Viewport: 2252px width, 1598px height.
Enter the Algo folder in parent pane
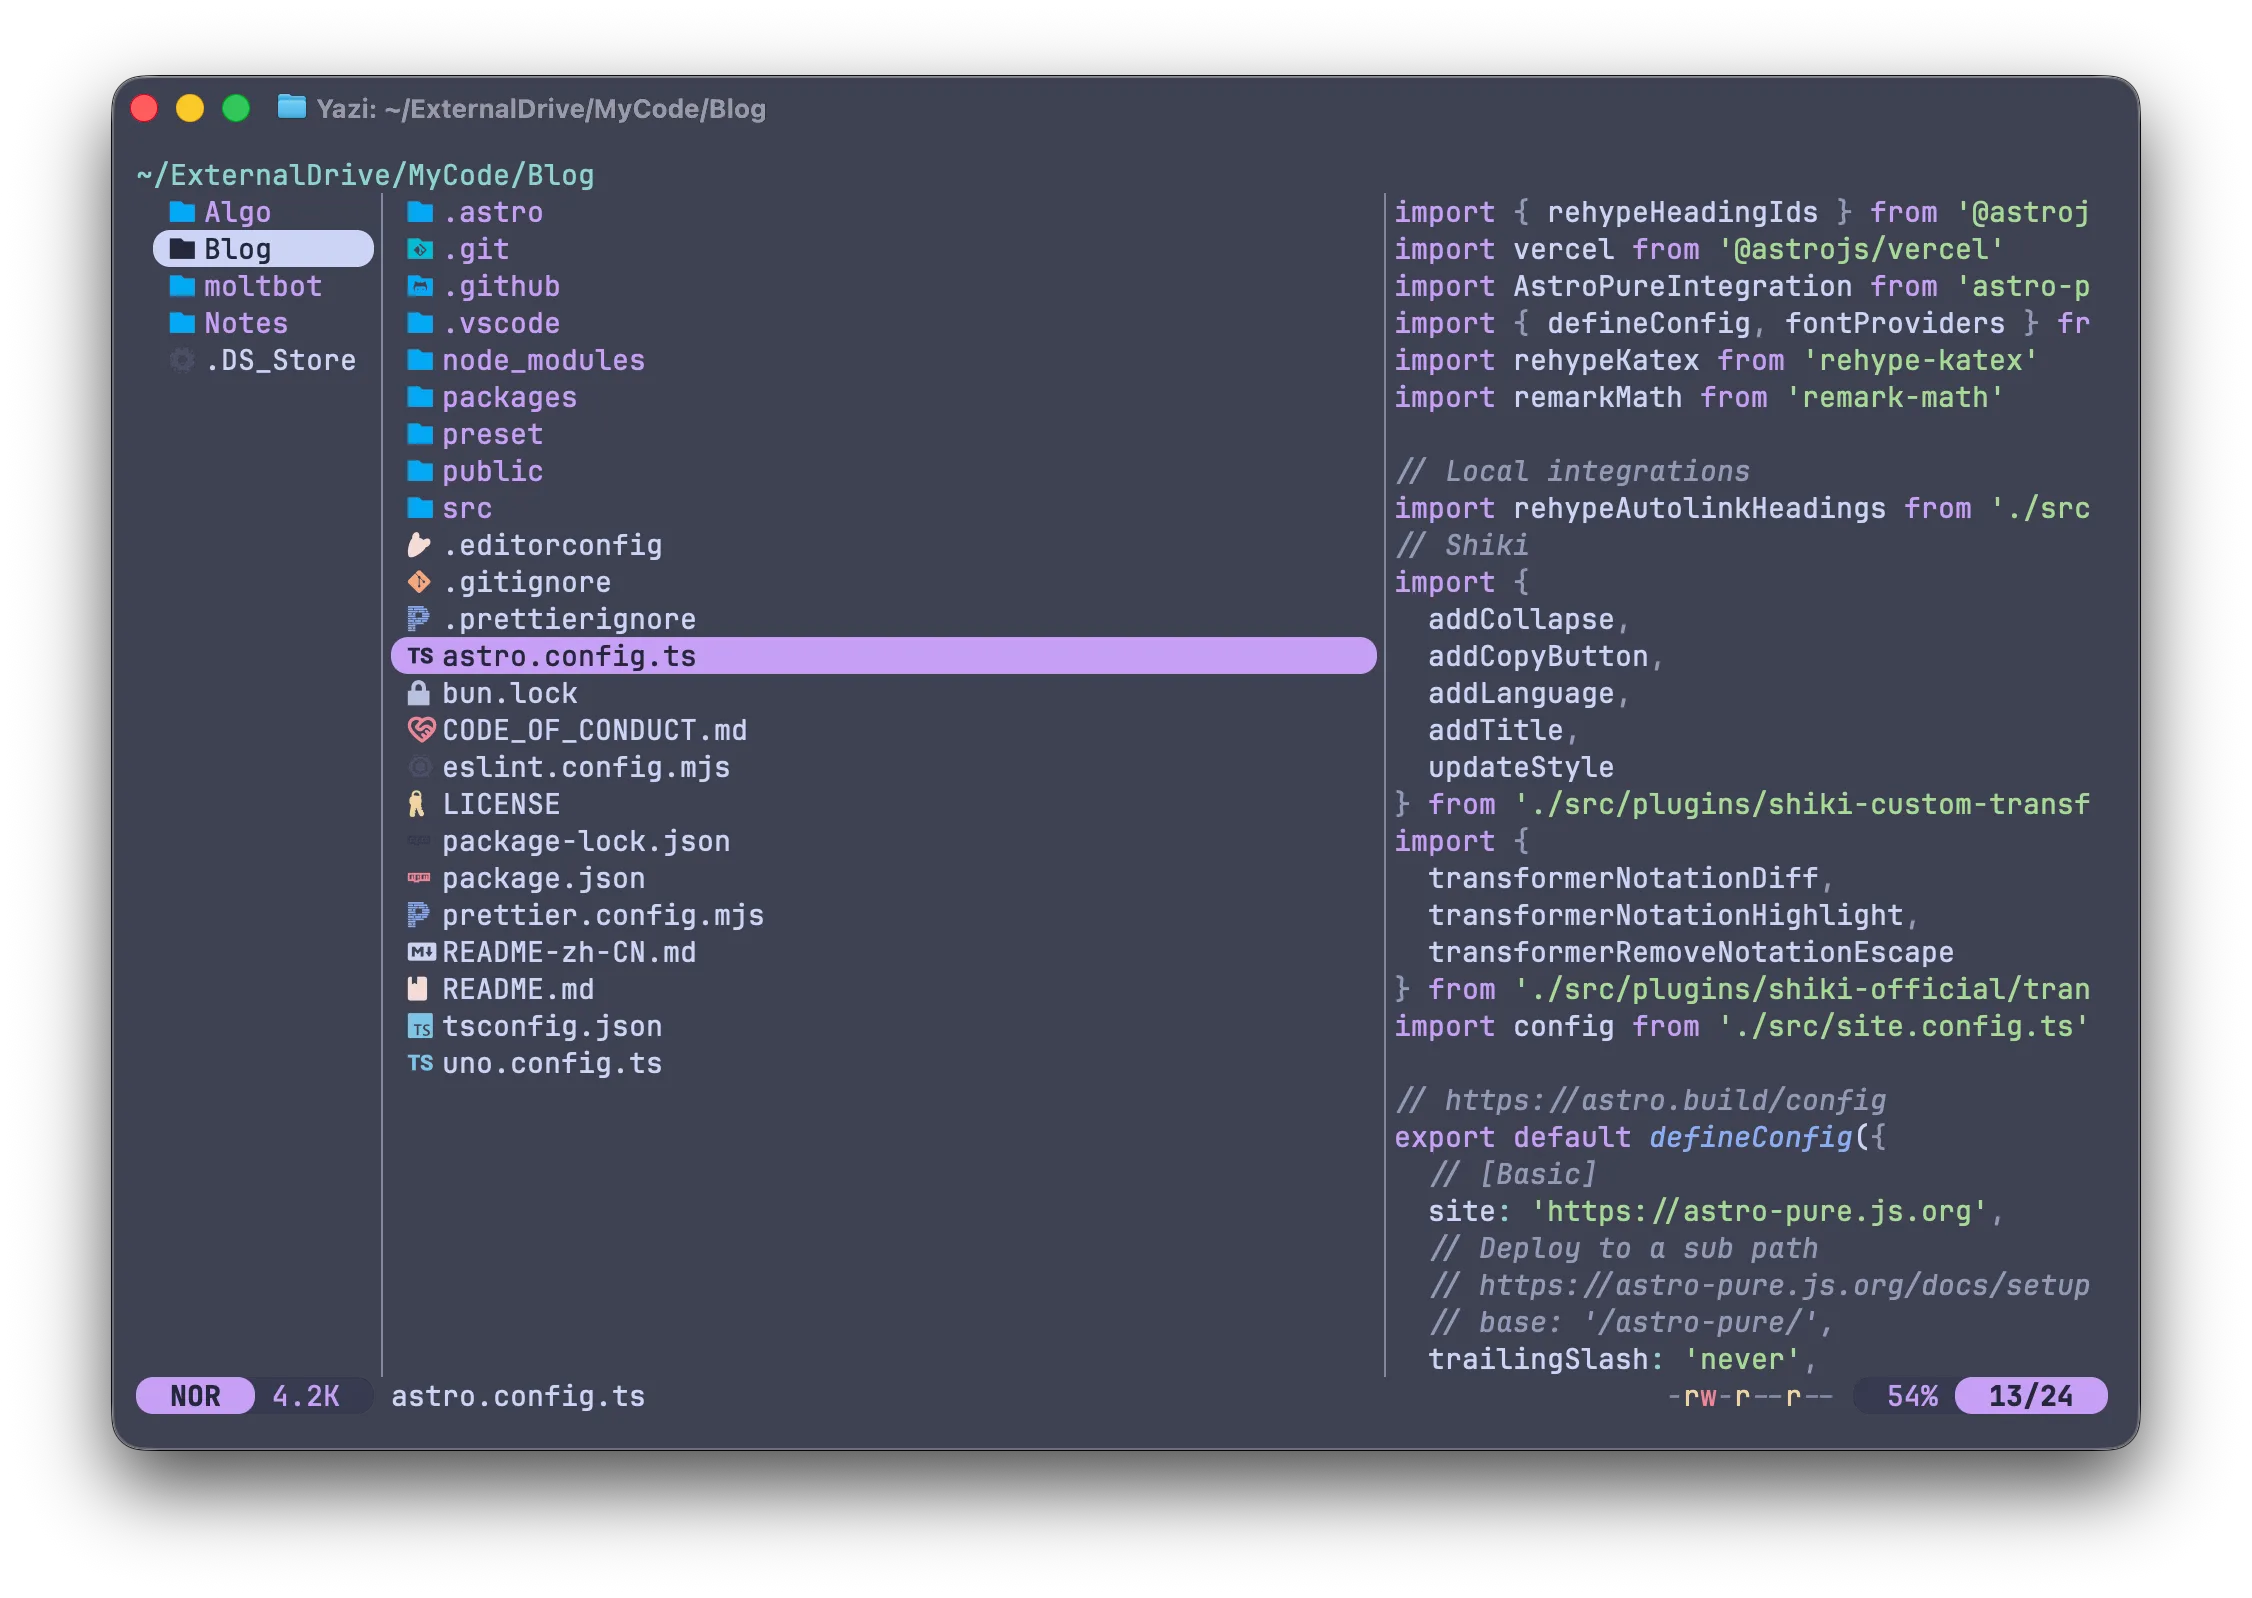(x=237, y=212)
